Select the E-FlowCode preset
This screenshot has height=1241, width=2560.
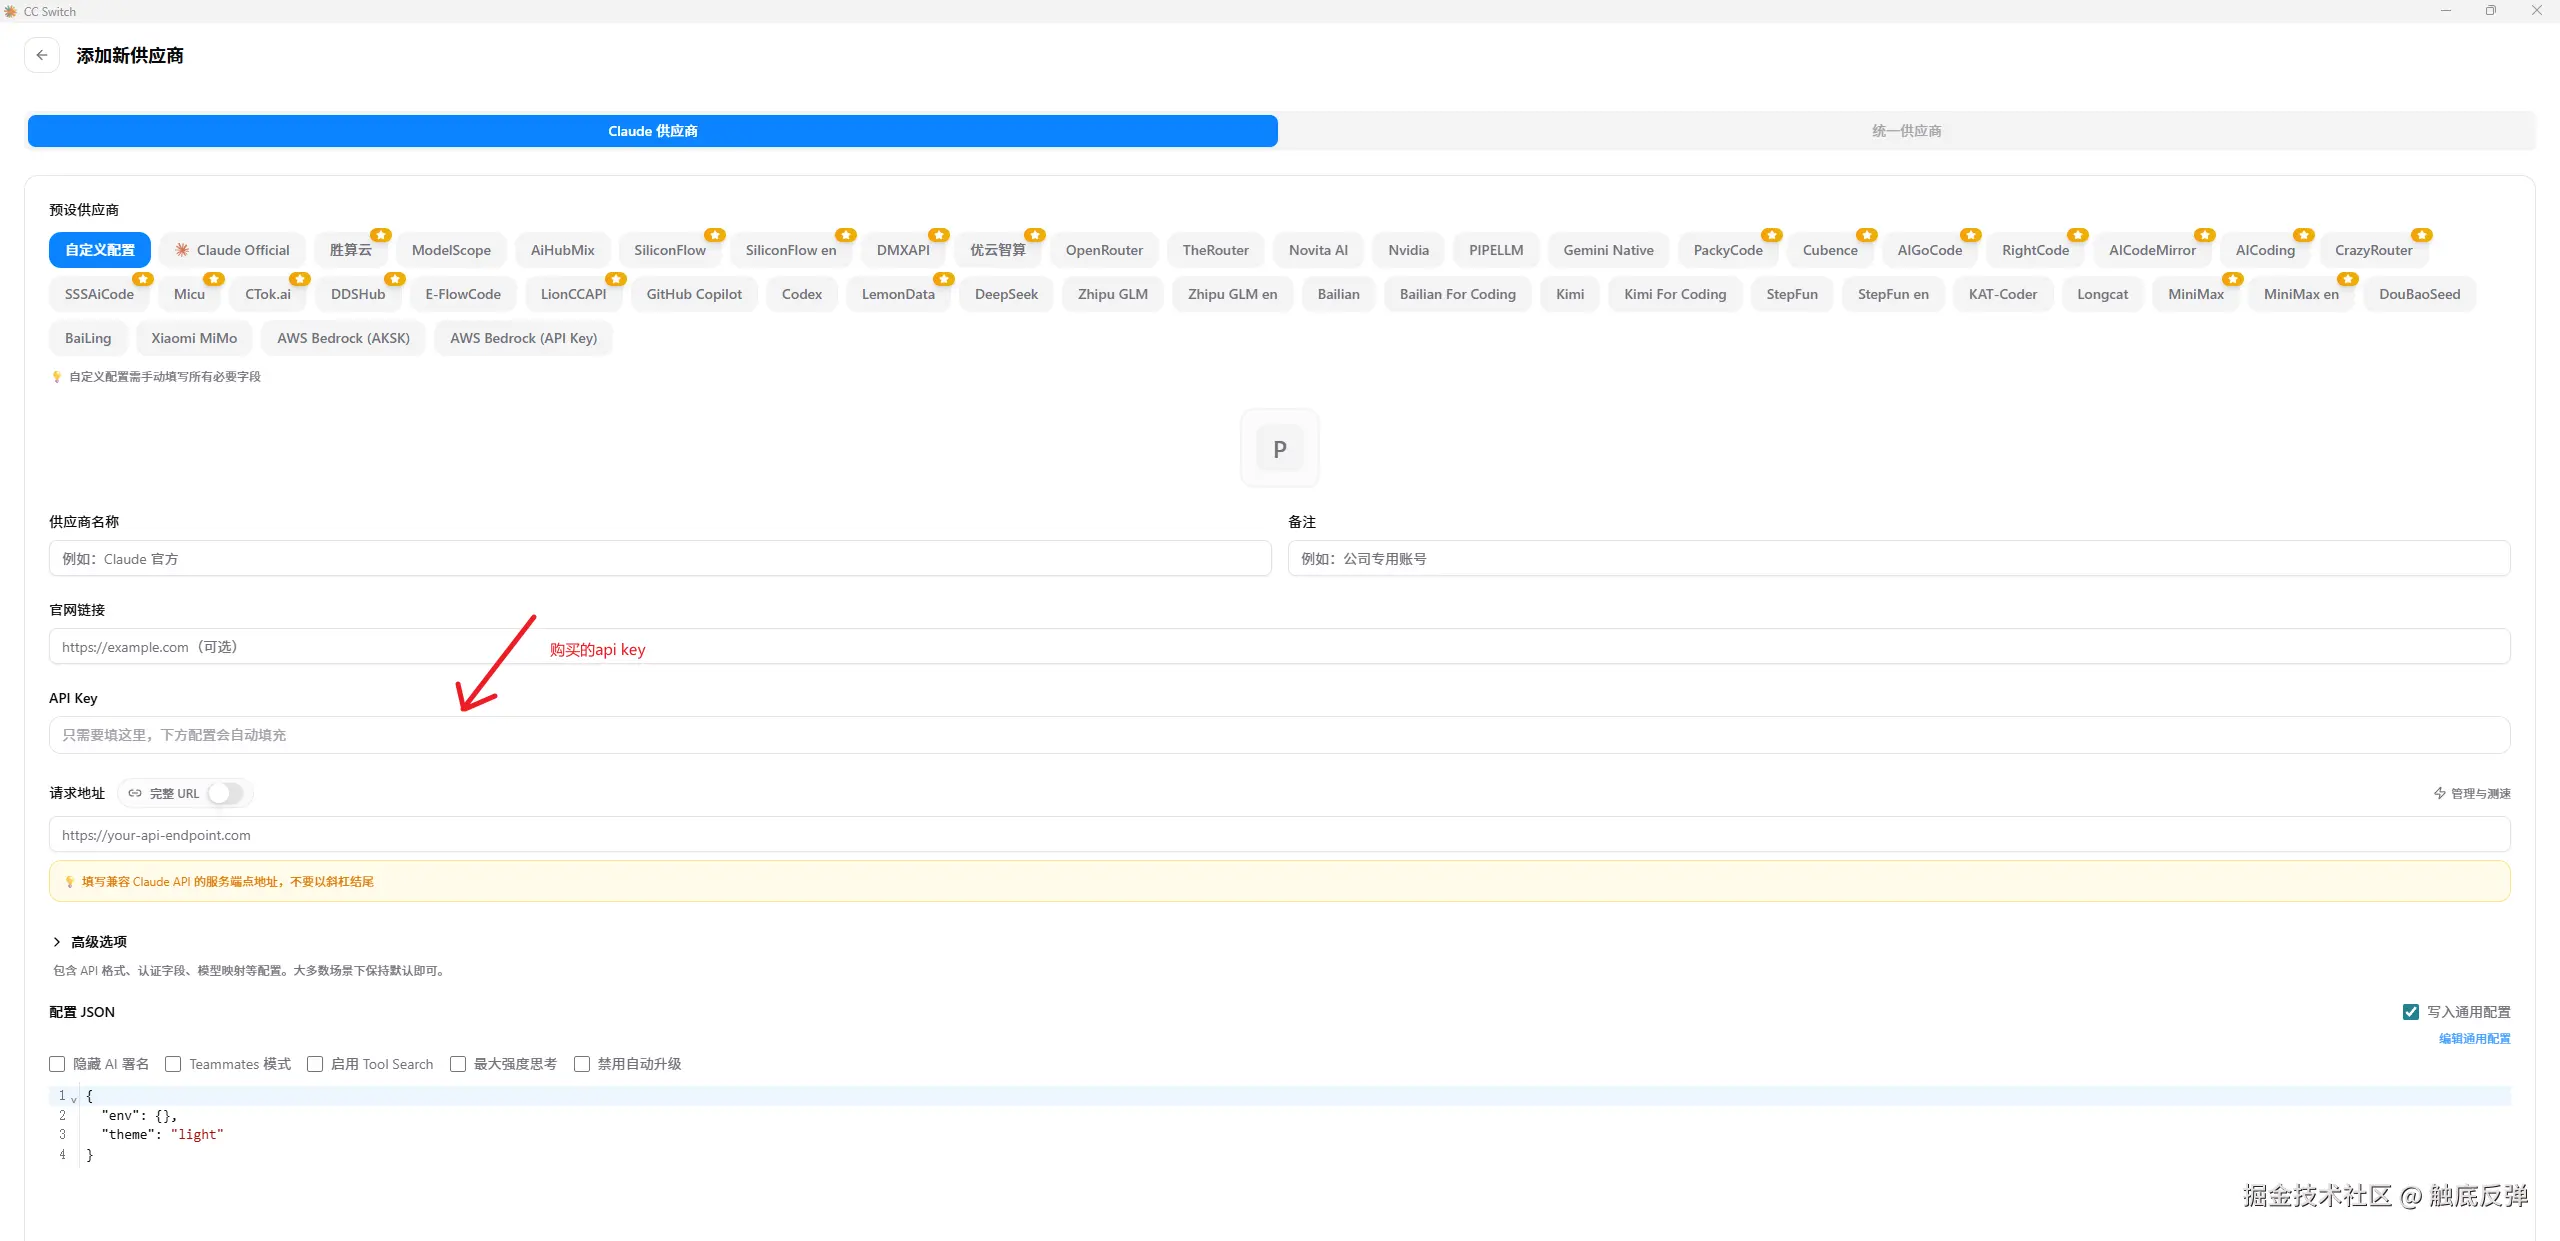[463, 294]
